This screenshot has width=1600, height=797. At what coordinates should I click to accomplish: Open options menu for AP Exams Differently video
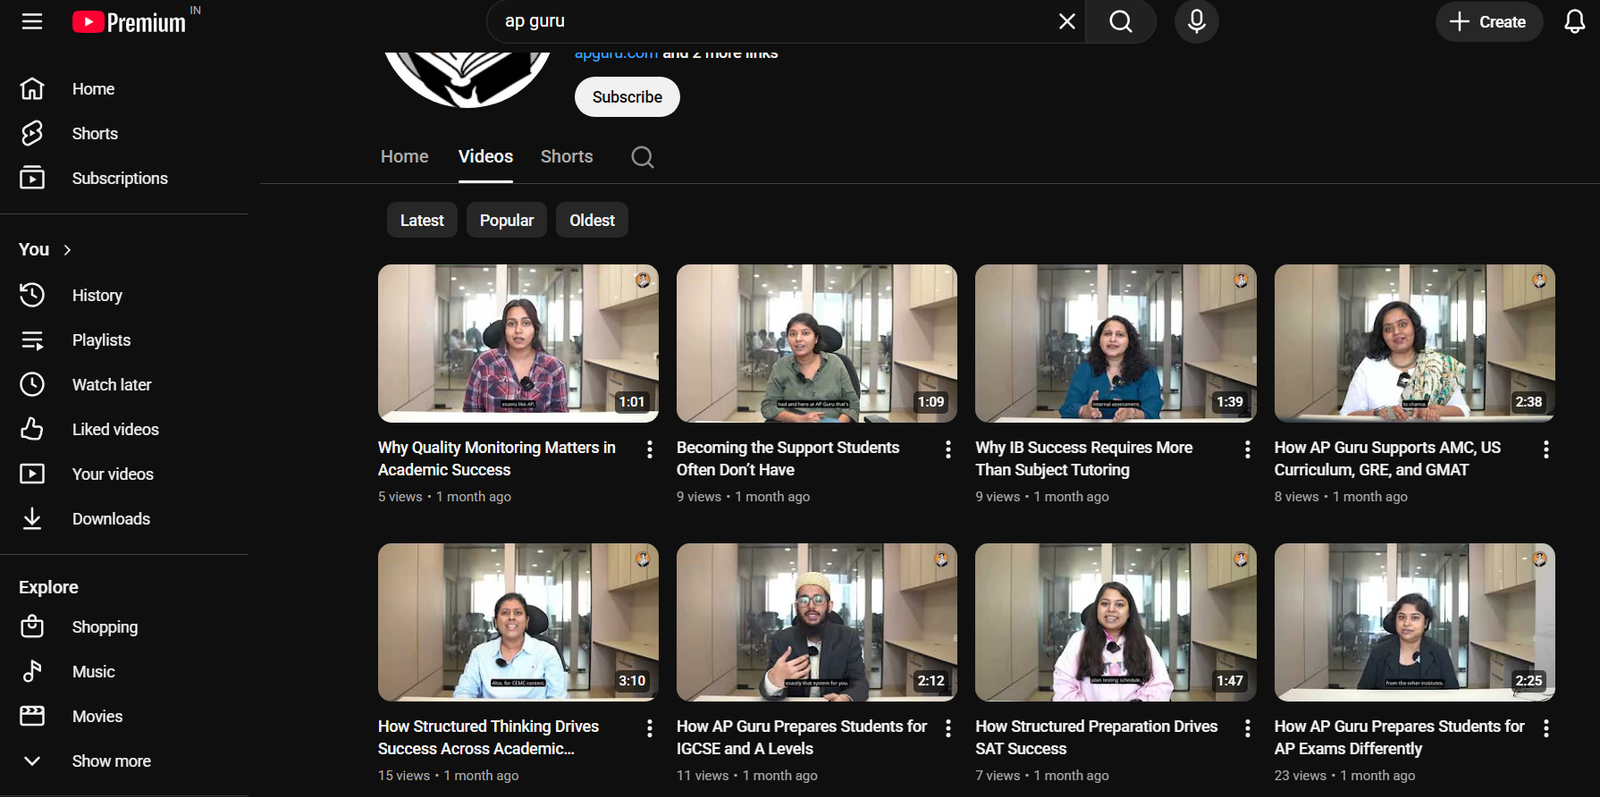(x=1546, y=729)
